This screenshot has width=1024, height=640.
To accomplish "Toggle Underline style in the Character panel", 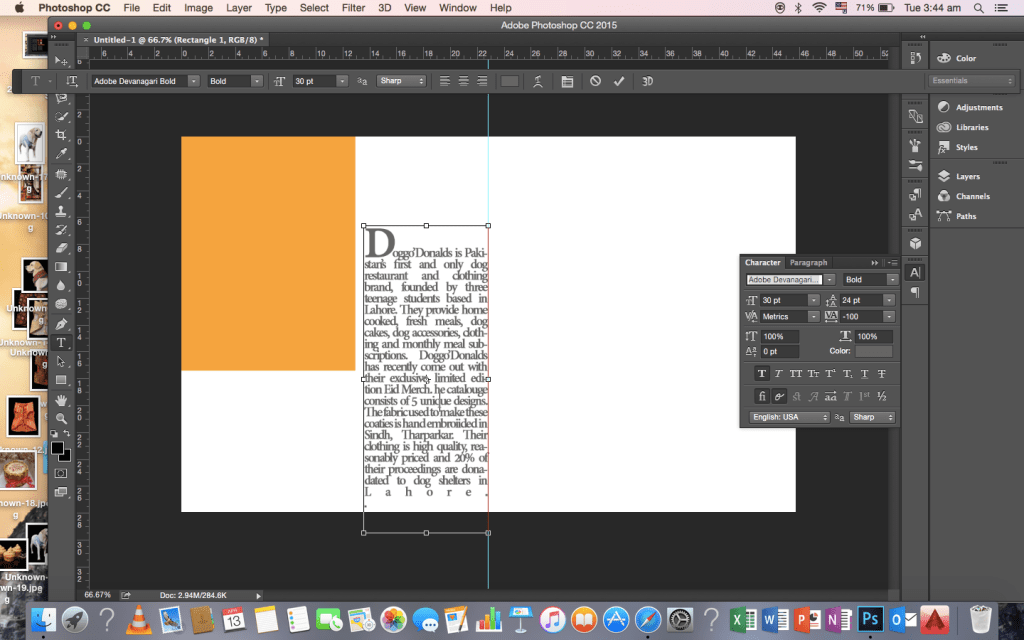I will (x=864, y=373).
